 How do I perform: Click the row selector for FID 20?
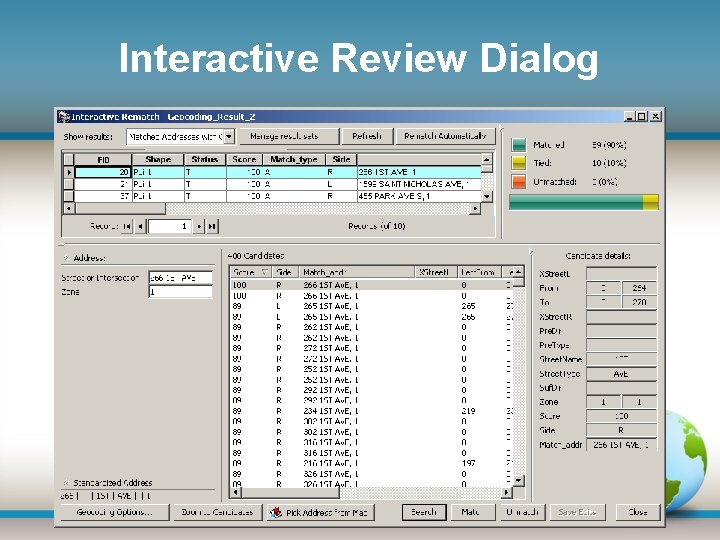(x=69, y=172)
